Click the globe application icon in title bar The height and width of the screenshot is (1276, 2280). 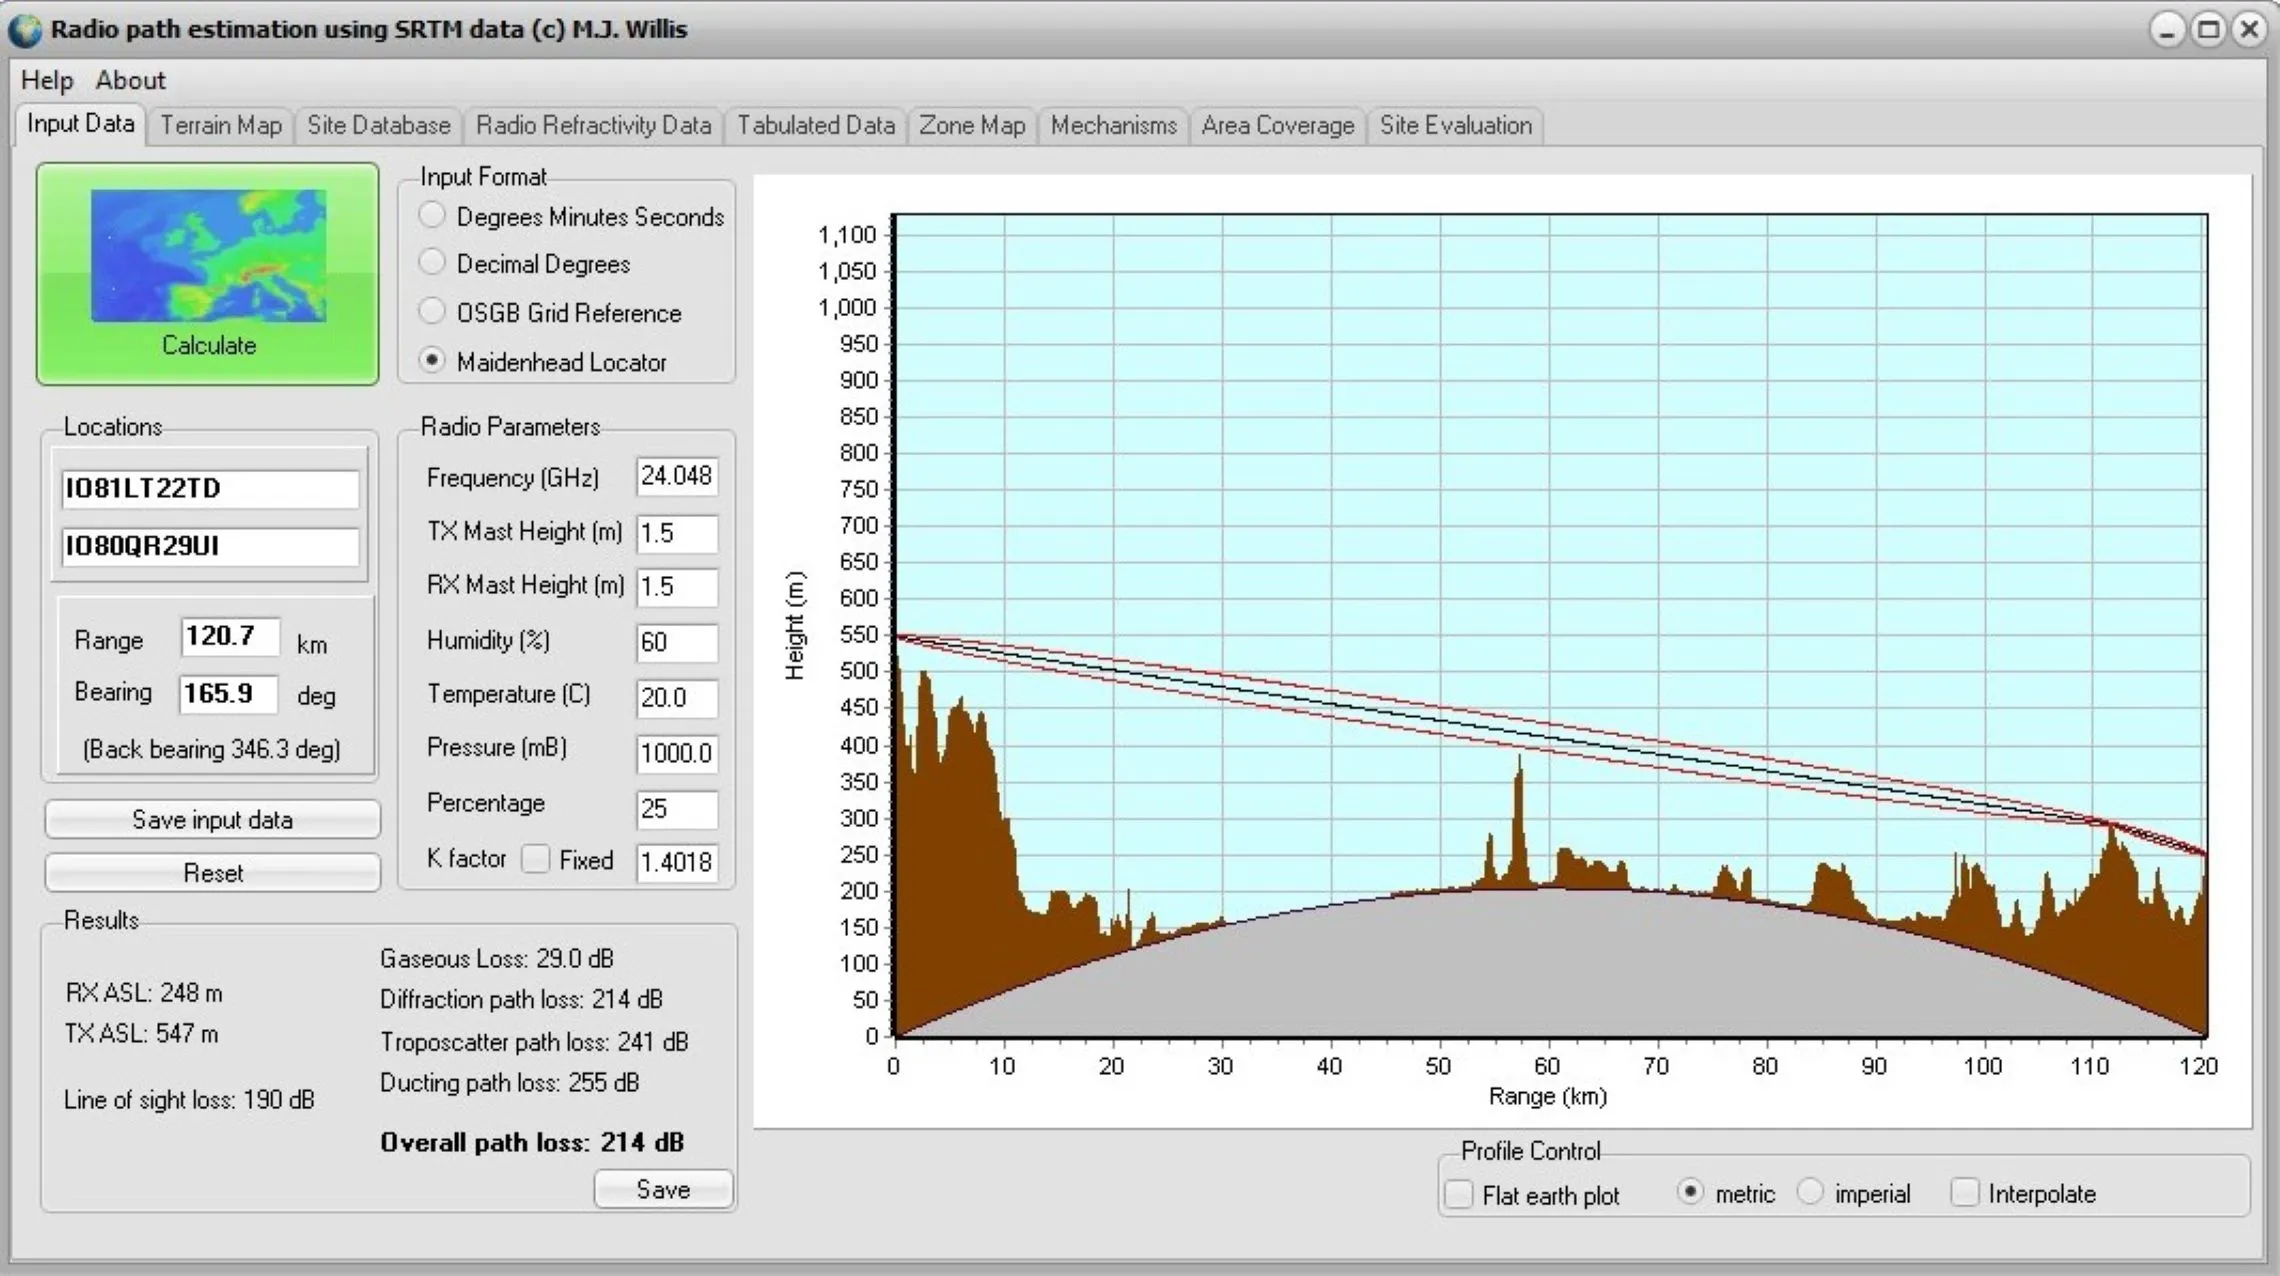24,30
